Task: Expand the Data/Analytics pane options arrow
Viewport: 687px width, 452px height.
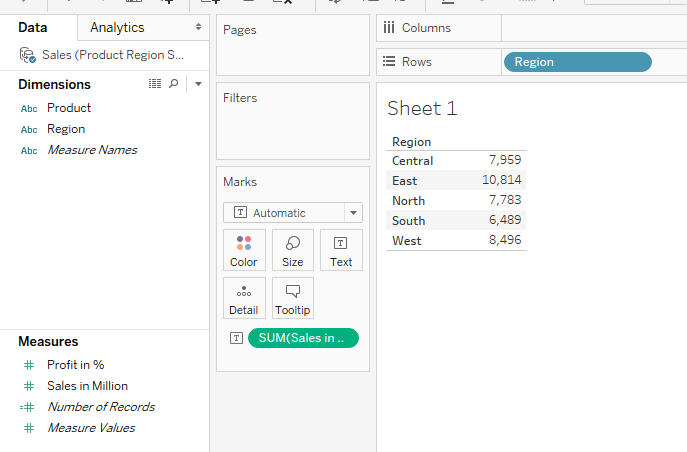Action: [198, 28]
